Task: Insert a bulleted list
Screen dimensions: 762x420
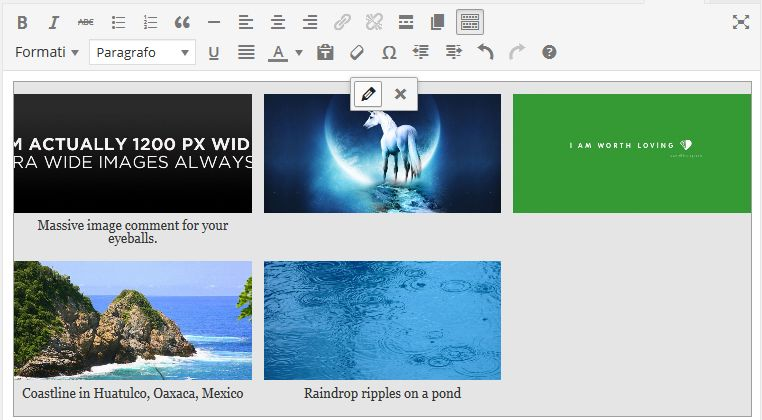Action: [118, 22]
